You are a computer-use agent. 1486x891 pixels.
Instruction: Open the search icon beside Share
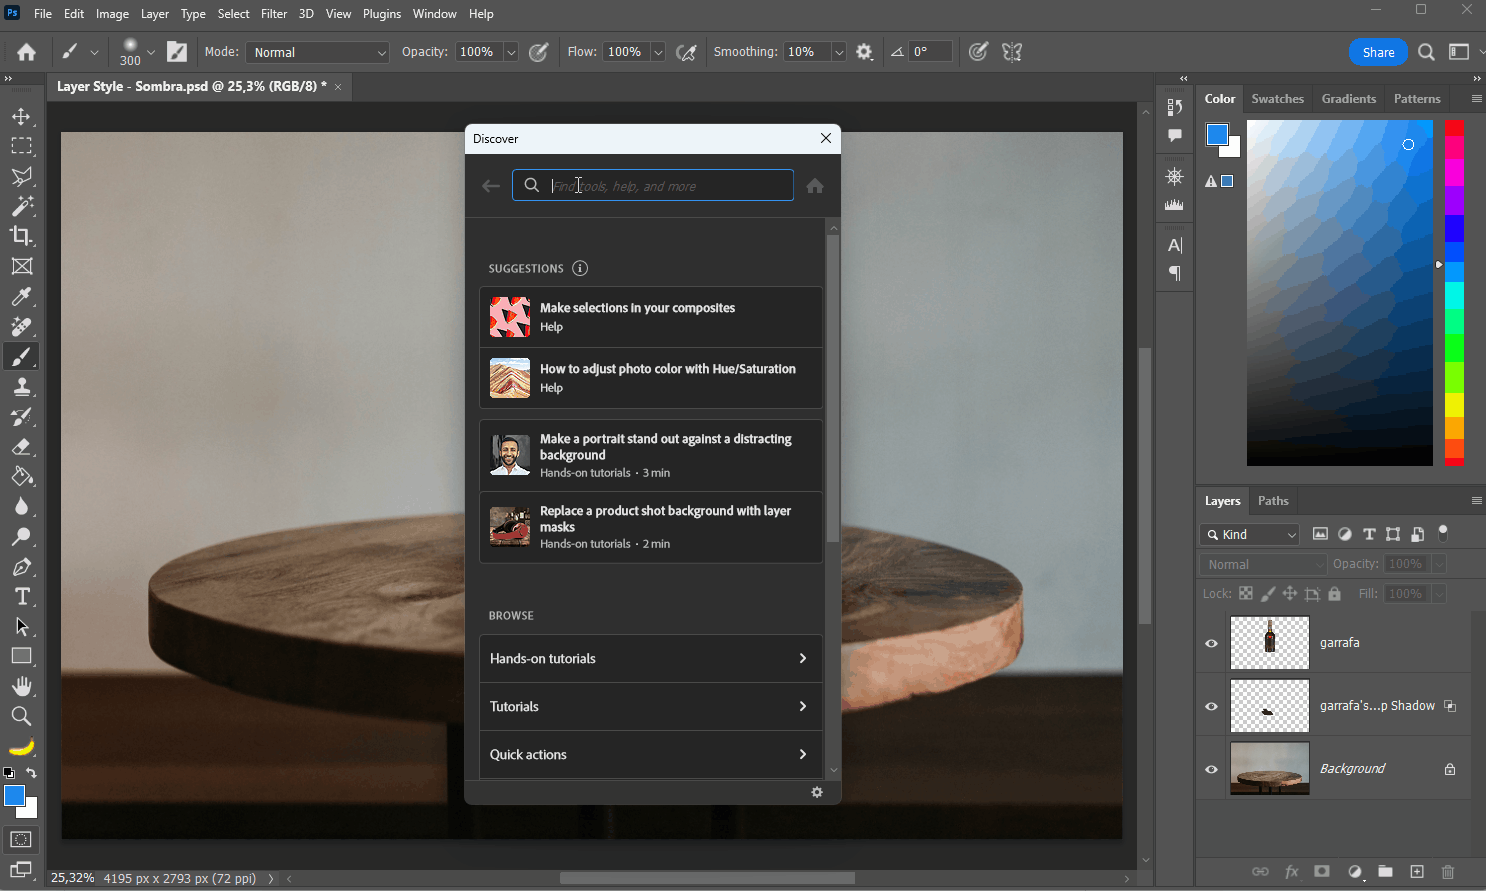tap(1427, 52)
